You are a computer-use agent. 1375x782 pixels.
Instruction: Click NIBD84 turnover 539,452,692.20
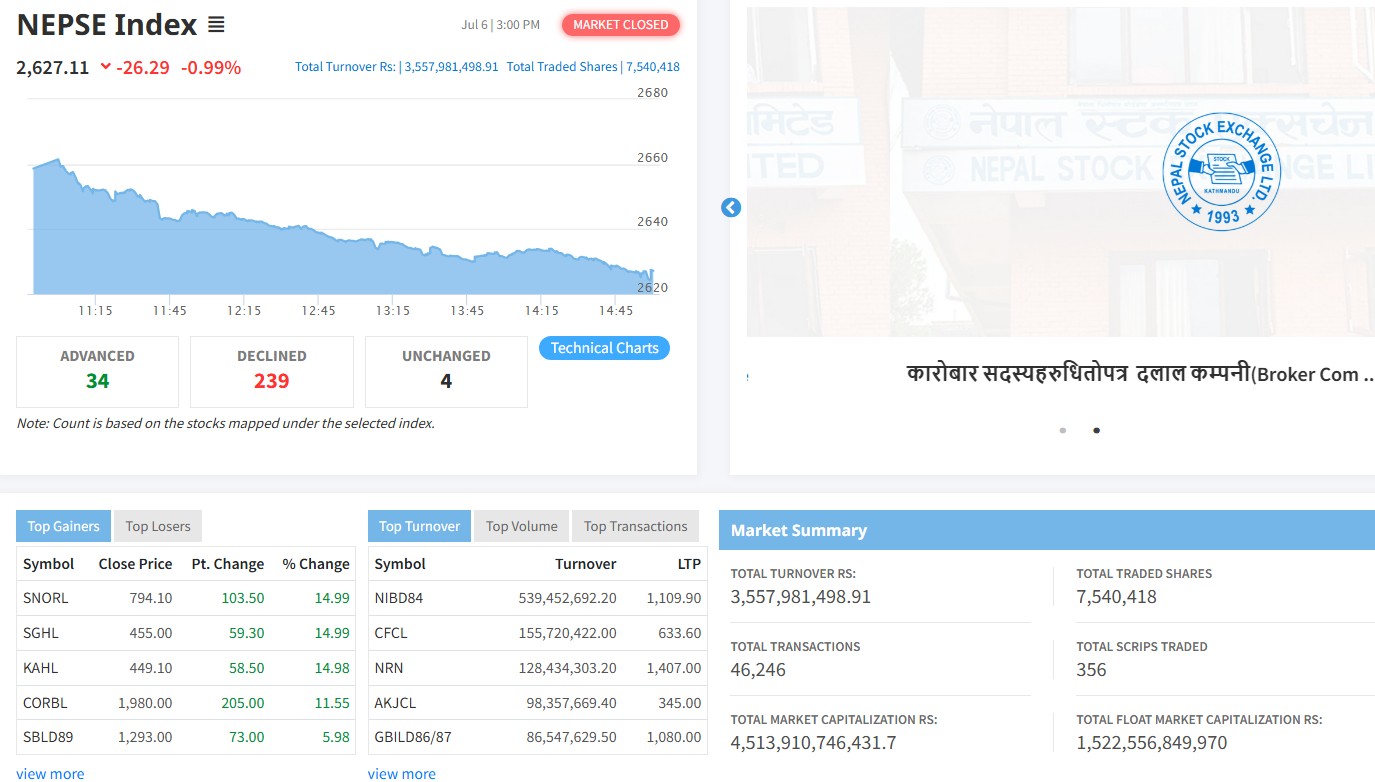click(566, 598)
